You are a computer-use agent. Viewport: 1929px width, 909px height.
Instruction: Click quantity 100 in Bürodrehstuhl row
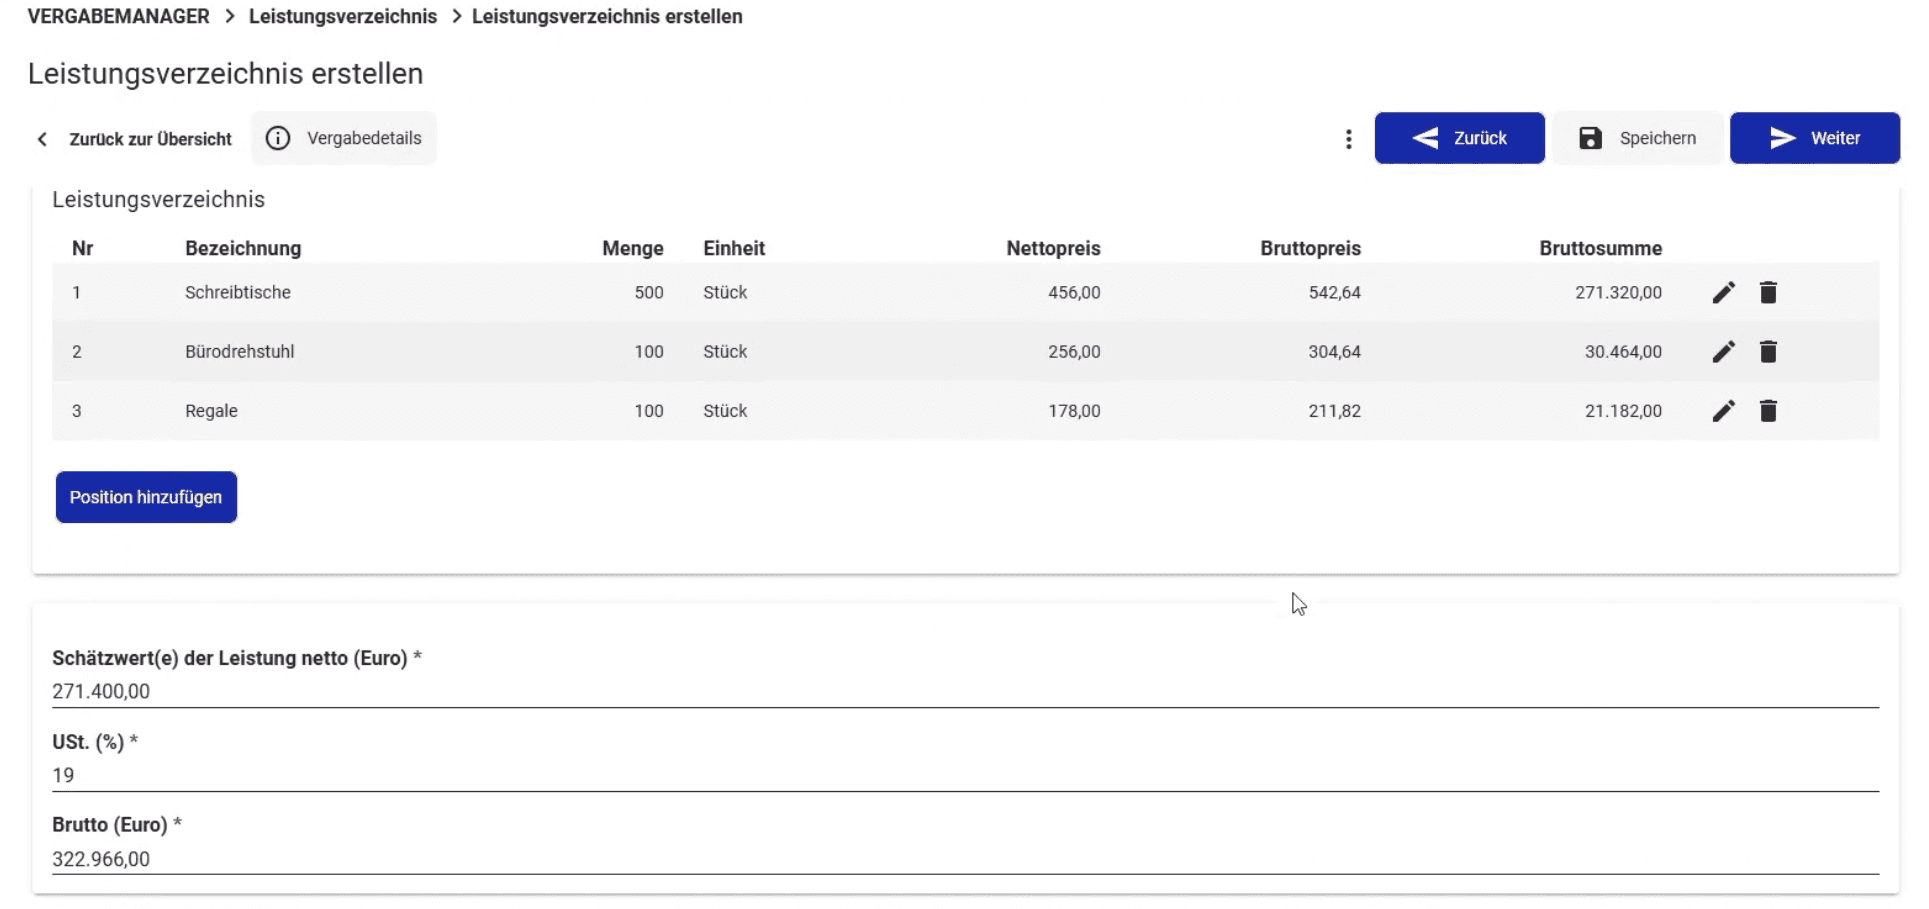(649, 351)
